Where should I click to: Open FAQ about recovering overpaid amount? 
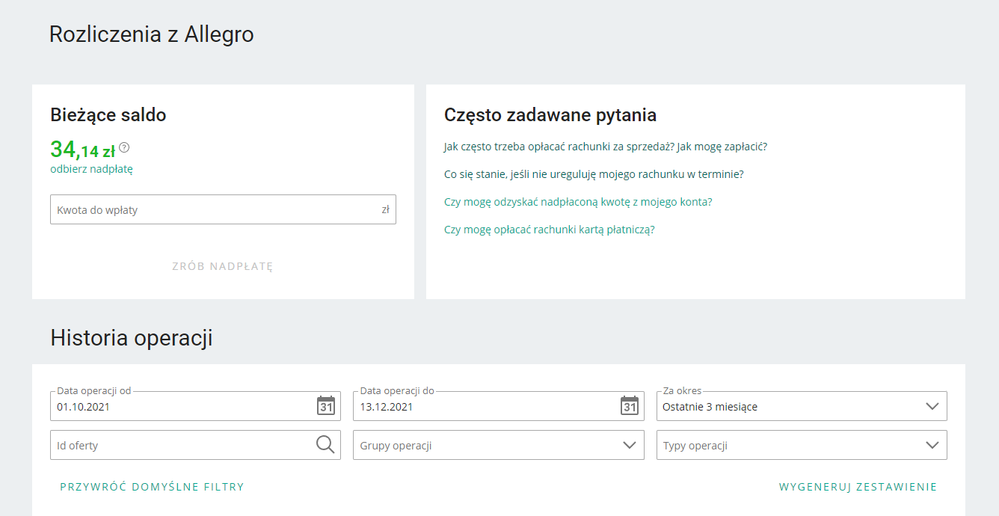(578, 202)
